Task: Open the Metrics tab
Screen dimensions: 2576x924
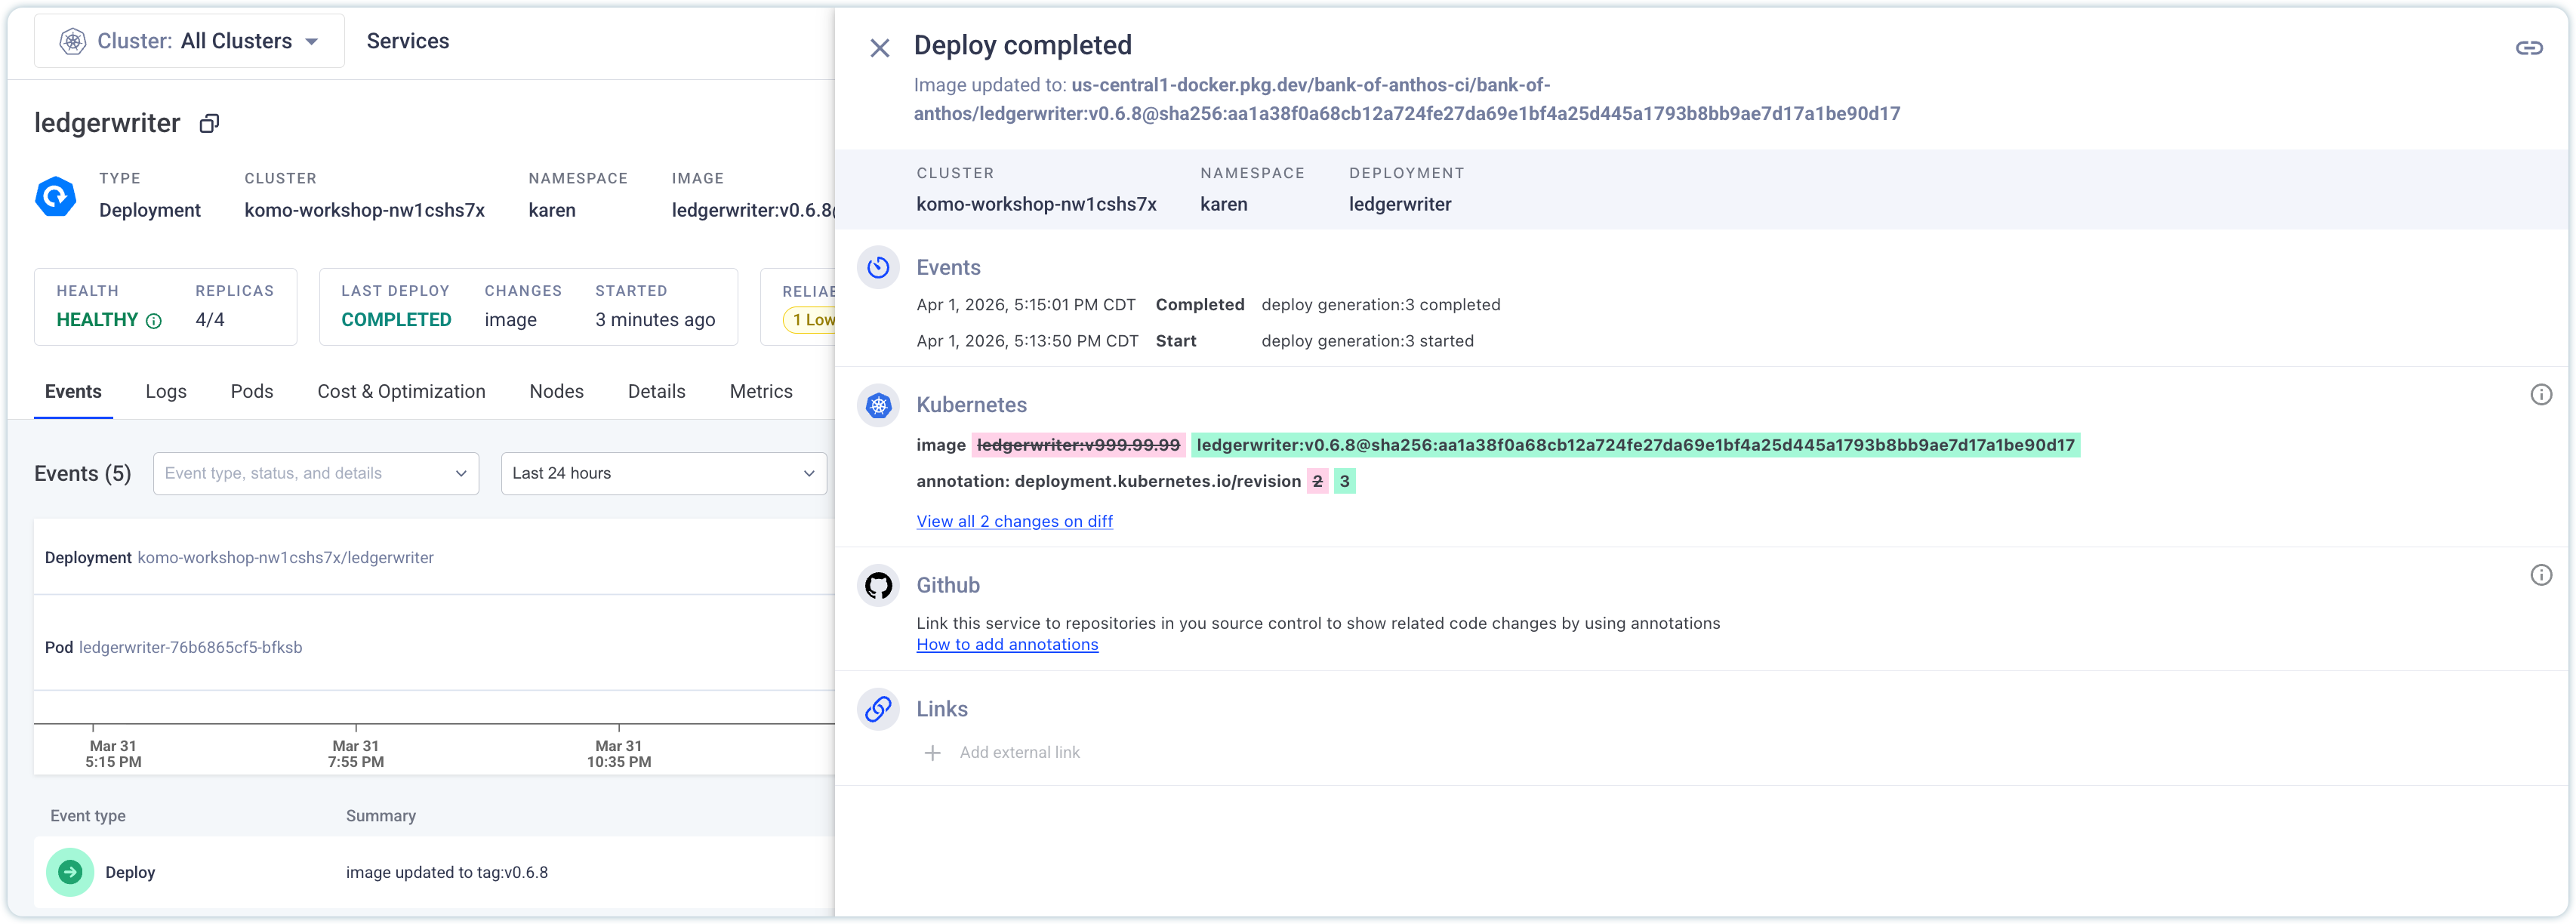Action: pos(761,392)
